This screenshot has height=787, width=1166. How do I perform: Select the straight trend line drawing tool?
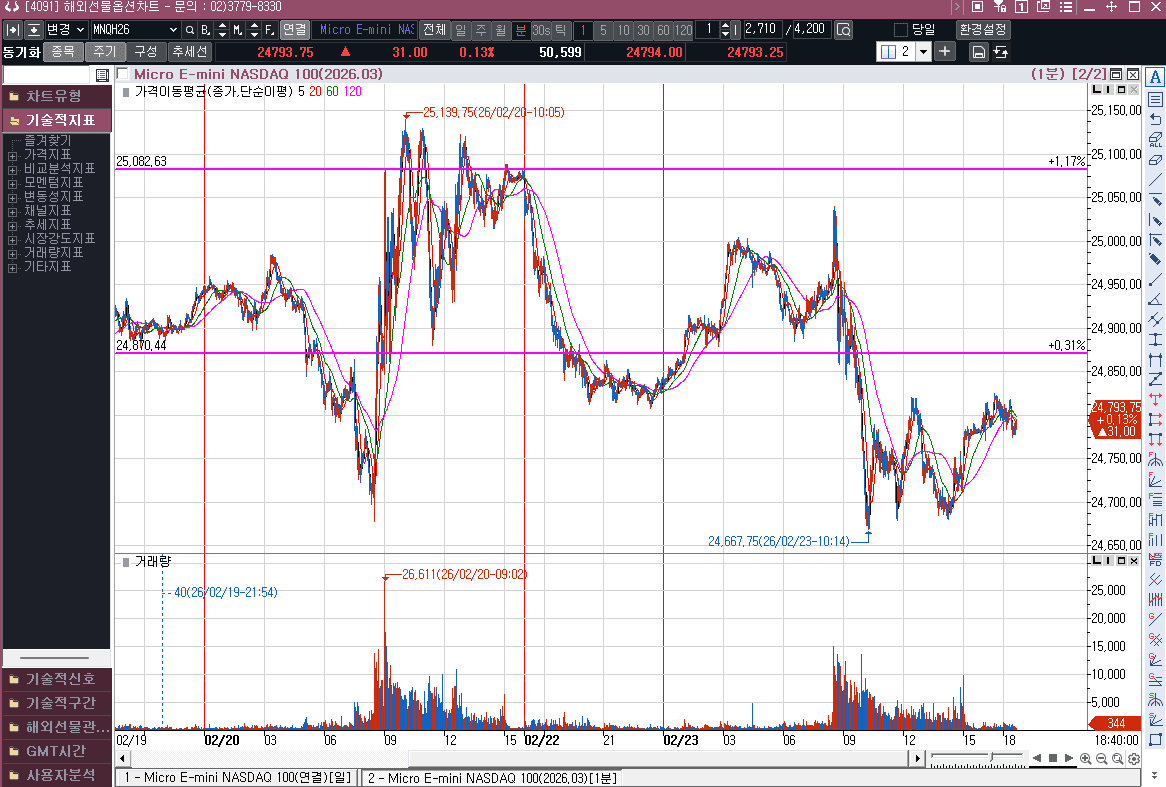click(x=1155, y=180)
